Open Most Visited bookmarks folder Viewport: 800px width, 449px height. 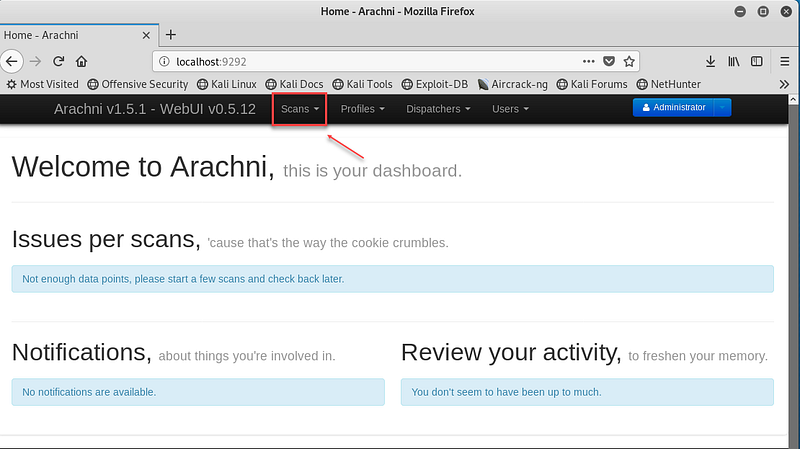pos(42,84)
